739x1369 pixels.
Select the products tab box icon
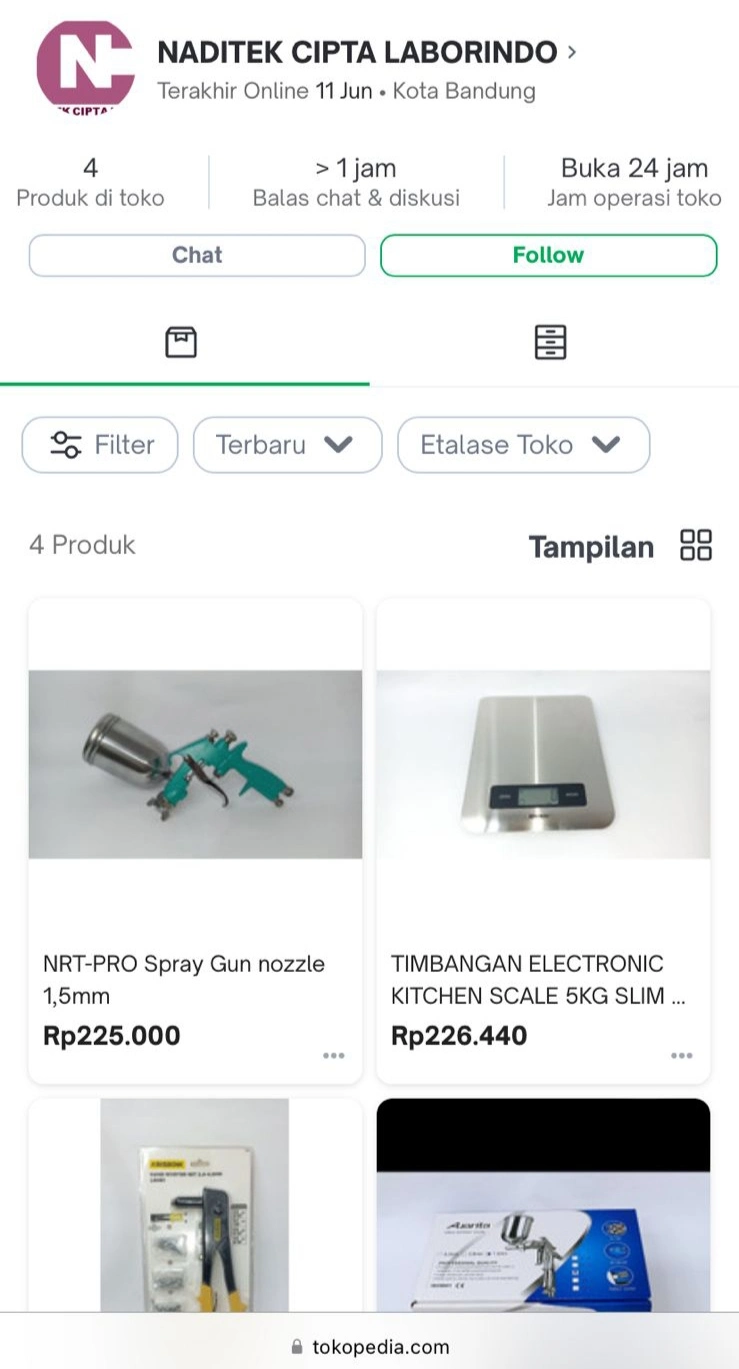(181, 343)
